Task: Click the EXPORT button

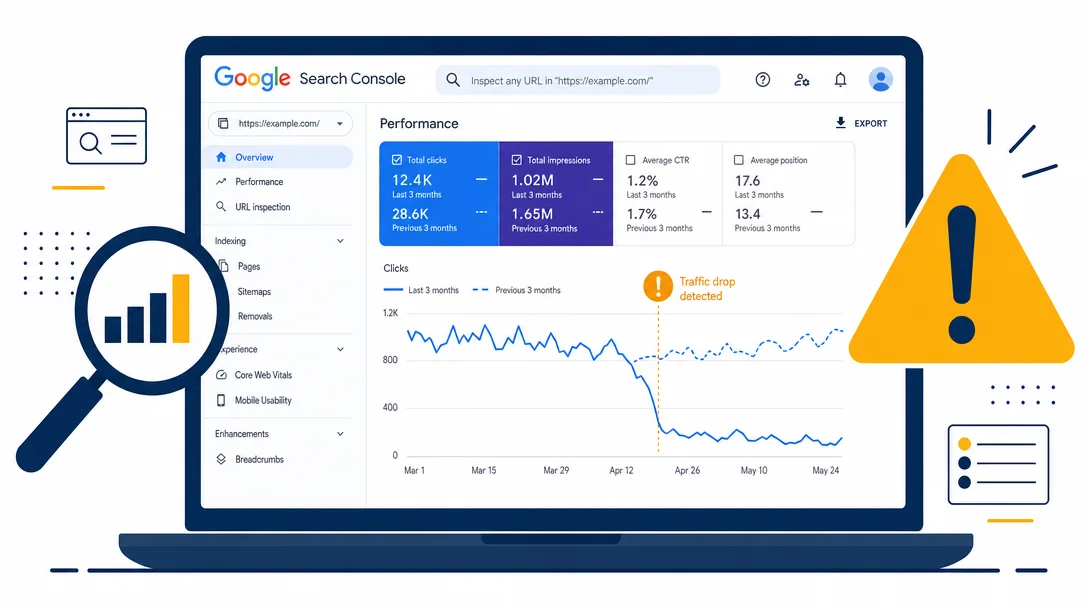Action: pos(861,123)
